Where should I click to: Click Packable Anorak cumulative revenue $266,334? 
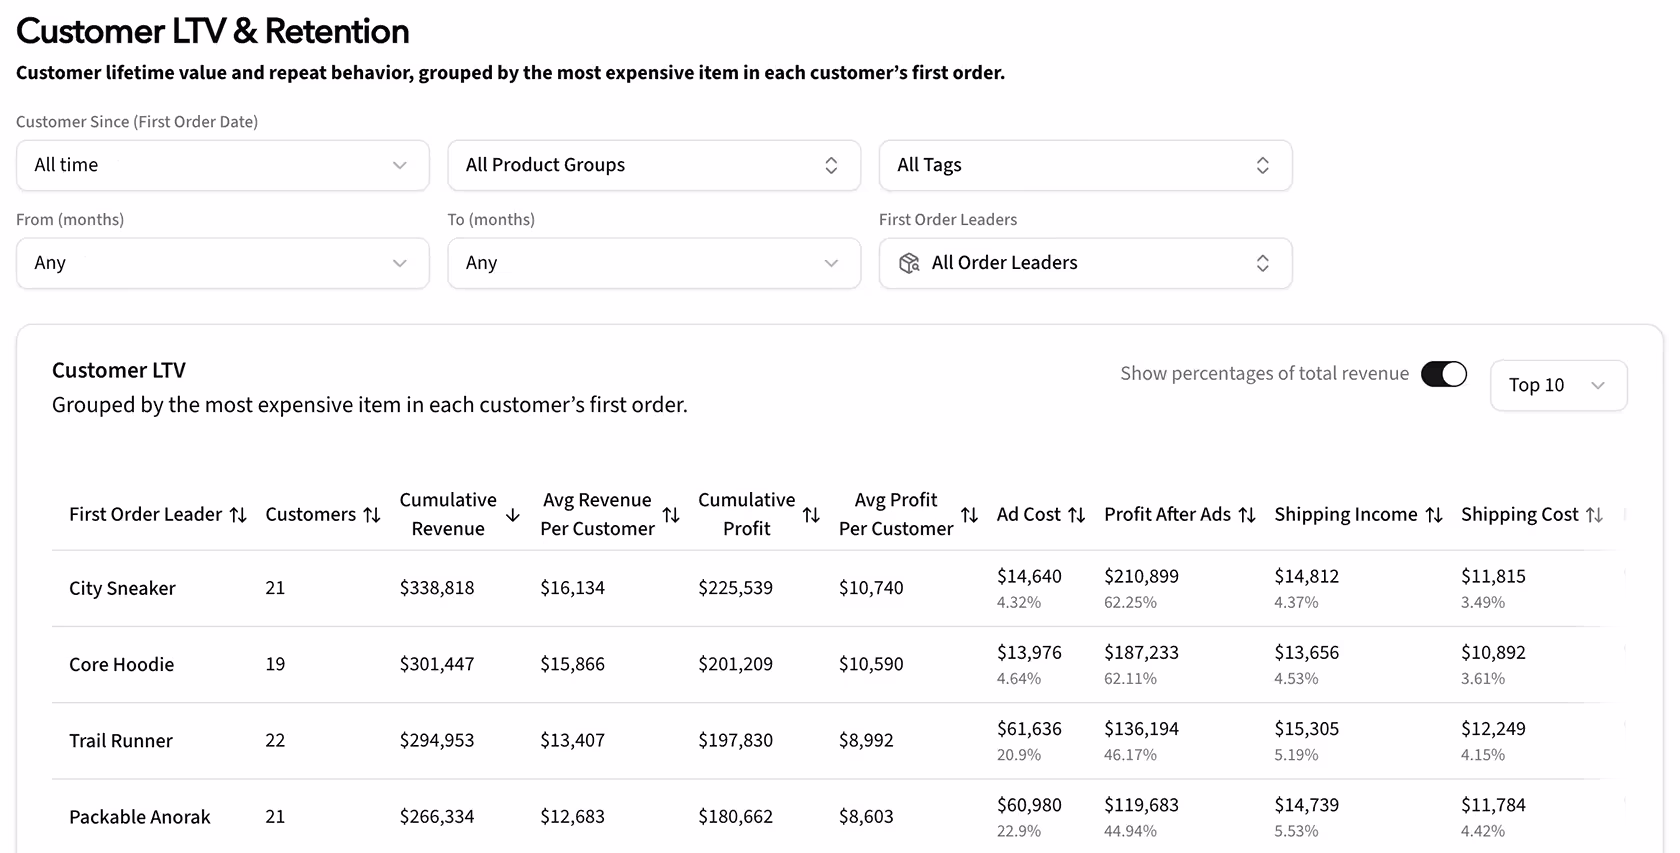[x=437, y=817]
